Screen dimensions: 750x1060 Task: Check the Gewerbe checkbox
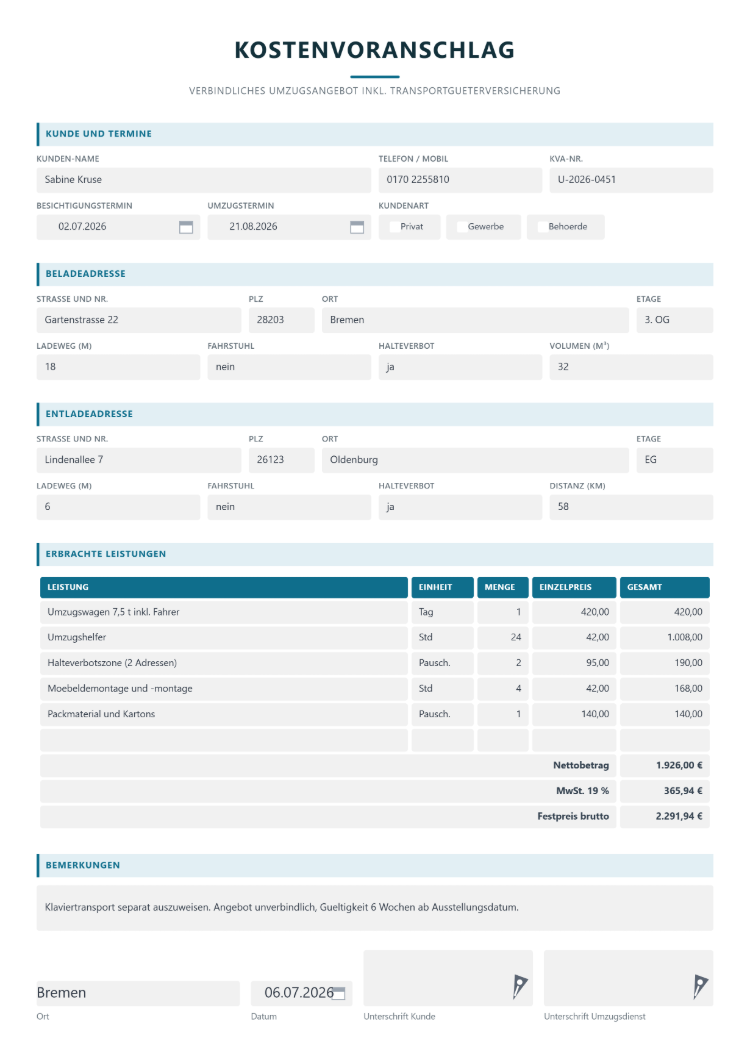[461, 227]
